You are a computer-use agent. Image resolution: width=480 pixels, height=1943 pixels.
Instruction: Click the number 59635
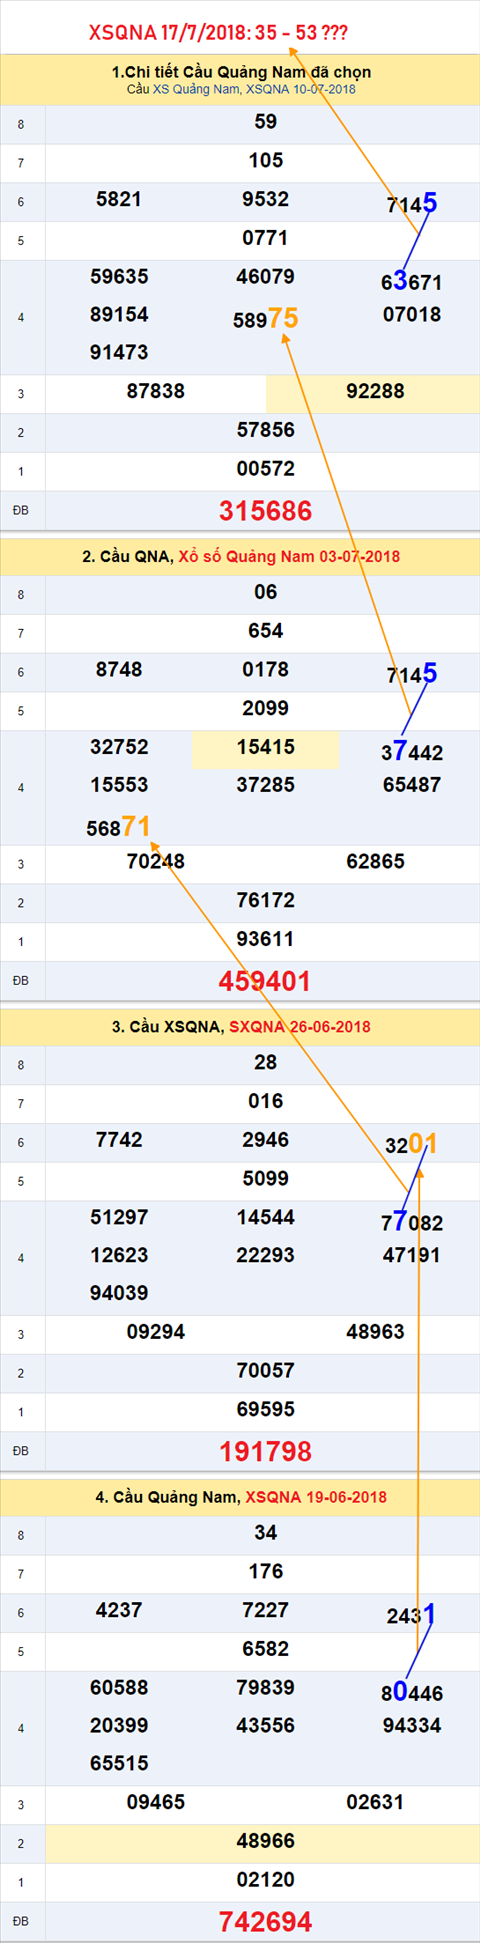pyautogui.click(x=119, y=276)
